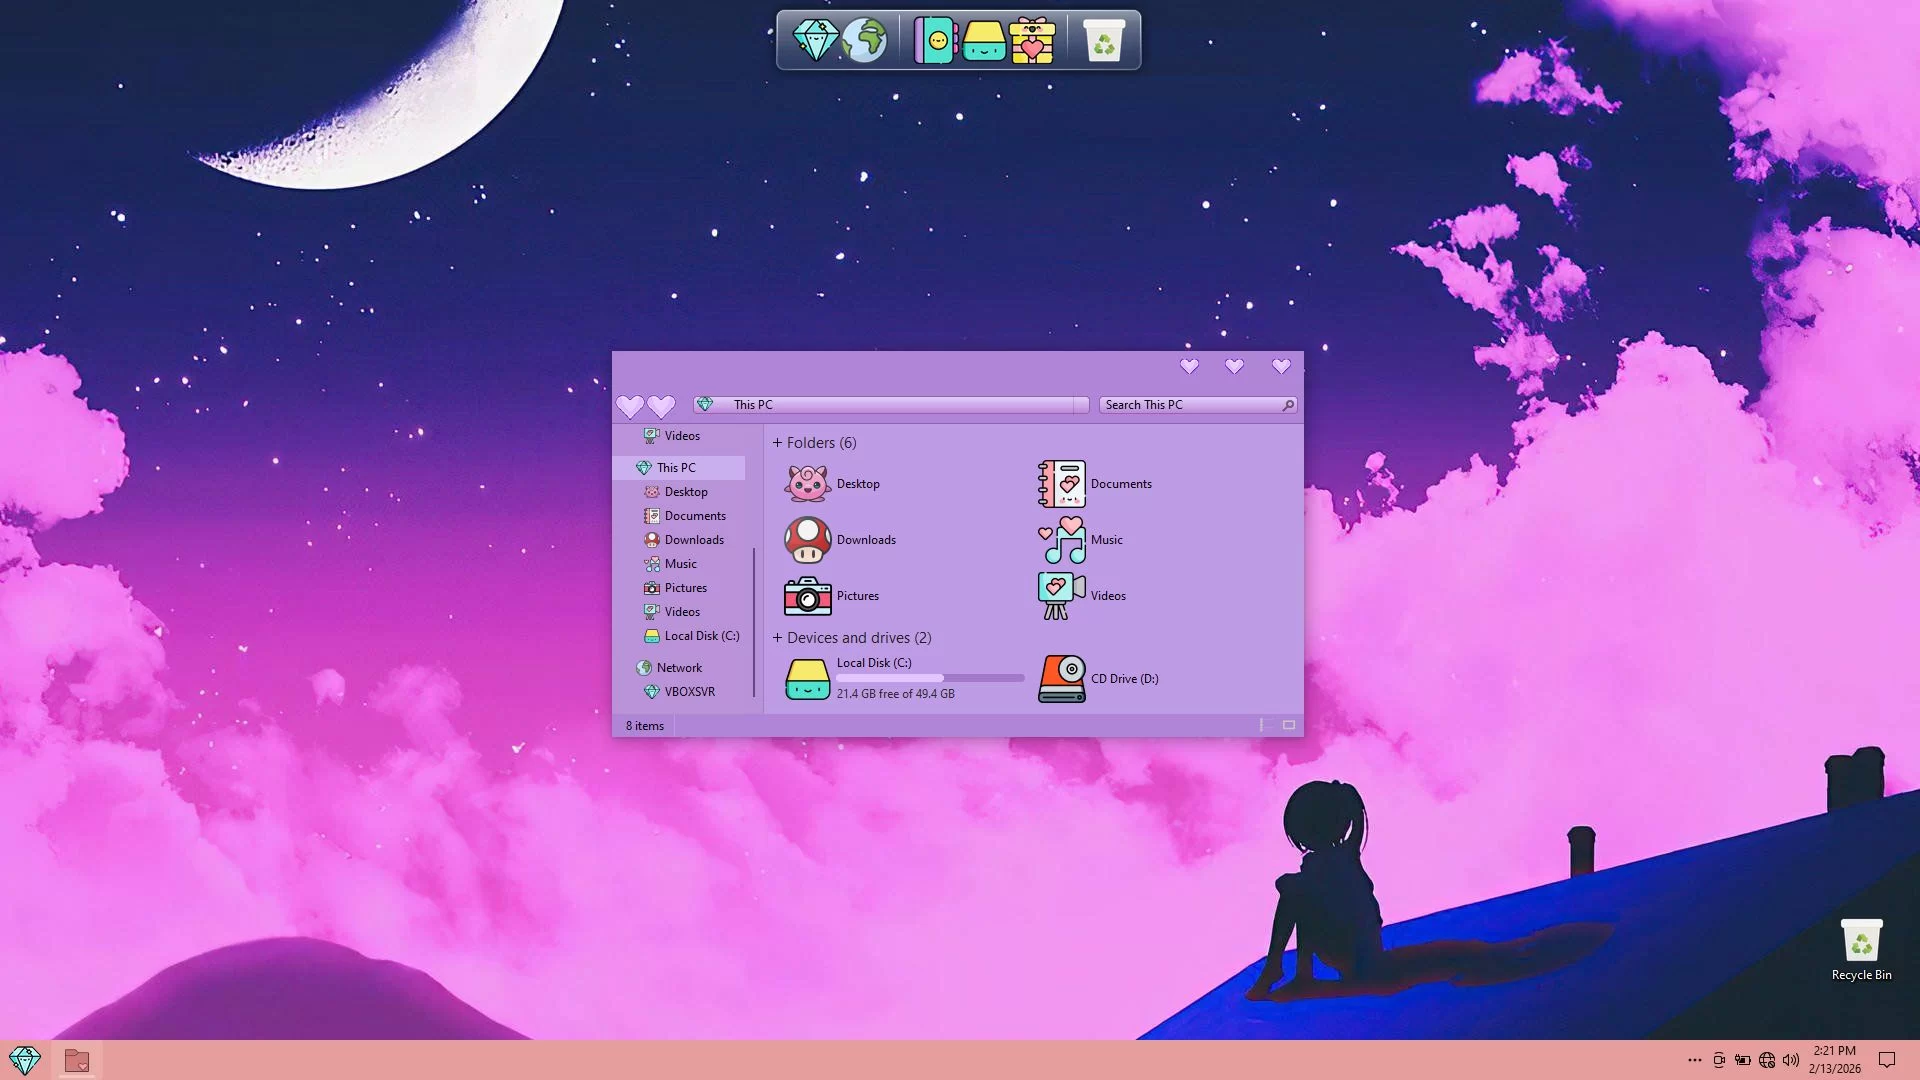Open the address bar history dropdown
1920x1080 pixels.
click(1081, 405)
